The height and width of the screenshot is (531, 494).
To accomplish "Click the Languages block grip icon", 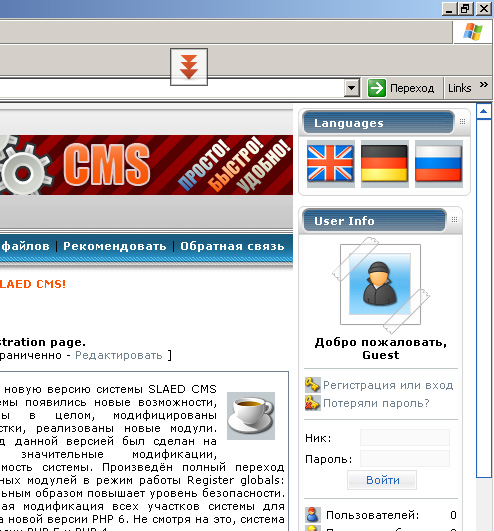I will click(x=463, y=122).
